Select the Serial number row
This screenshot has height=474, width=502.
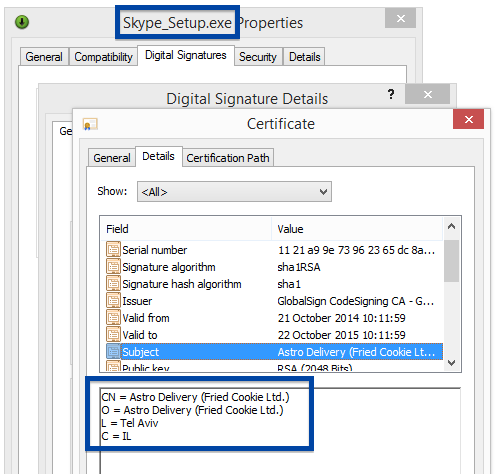[274, 250]
